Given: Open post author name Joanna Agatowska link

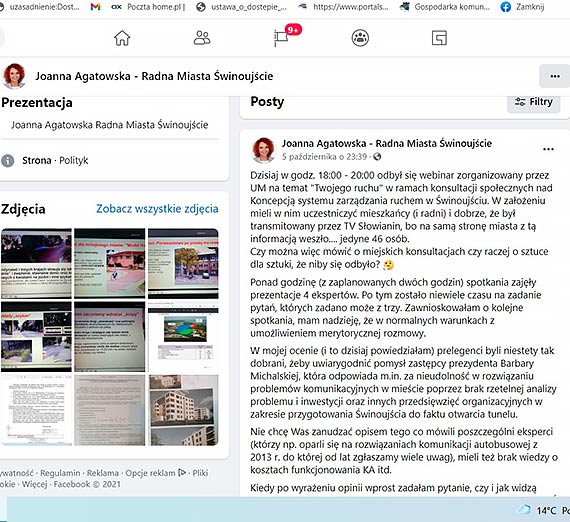Looking at the screenshot, I should coord(387,144).
